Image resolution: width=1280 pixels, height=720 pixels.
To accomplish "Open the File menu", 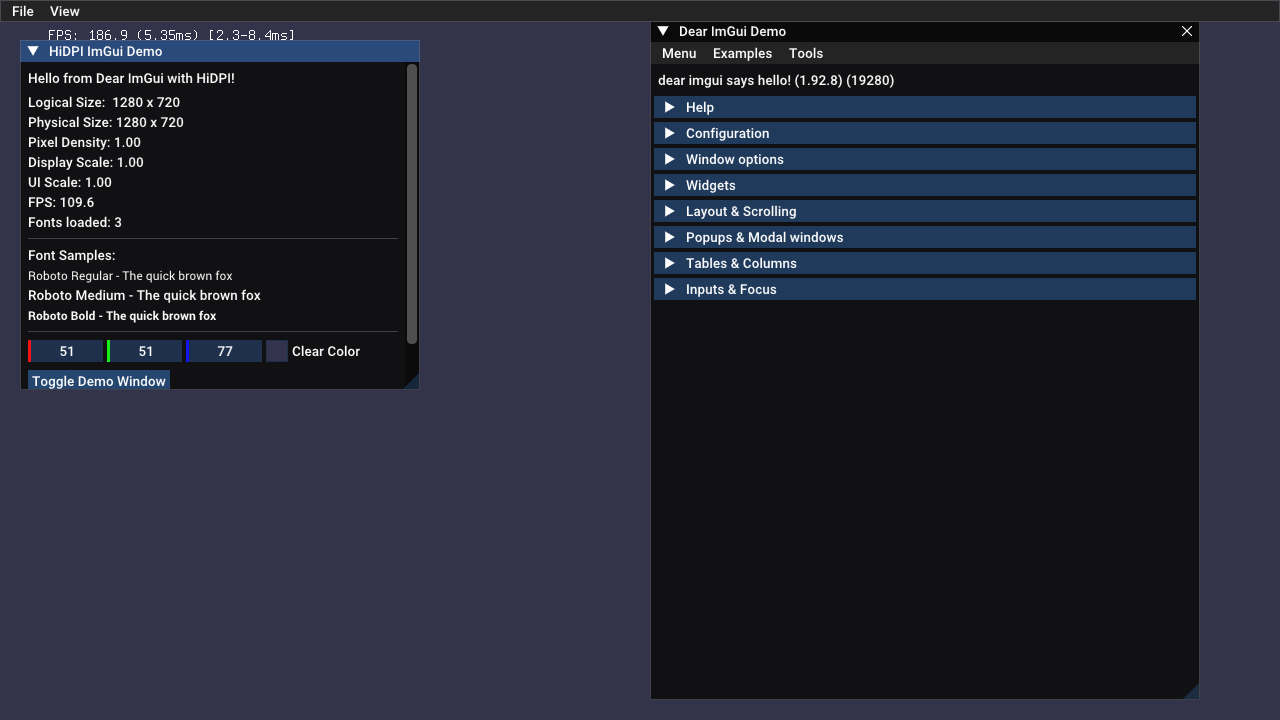I will click(x=23, y=11).
